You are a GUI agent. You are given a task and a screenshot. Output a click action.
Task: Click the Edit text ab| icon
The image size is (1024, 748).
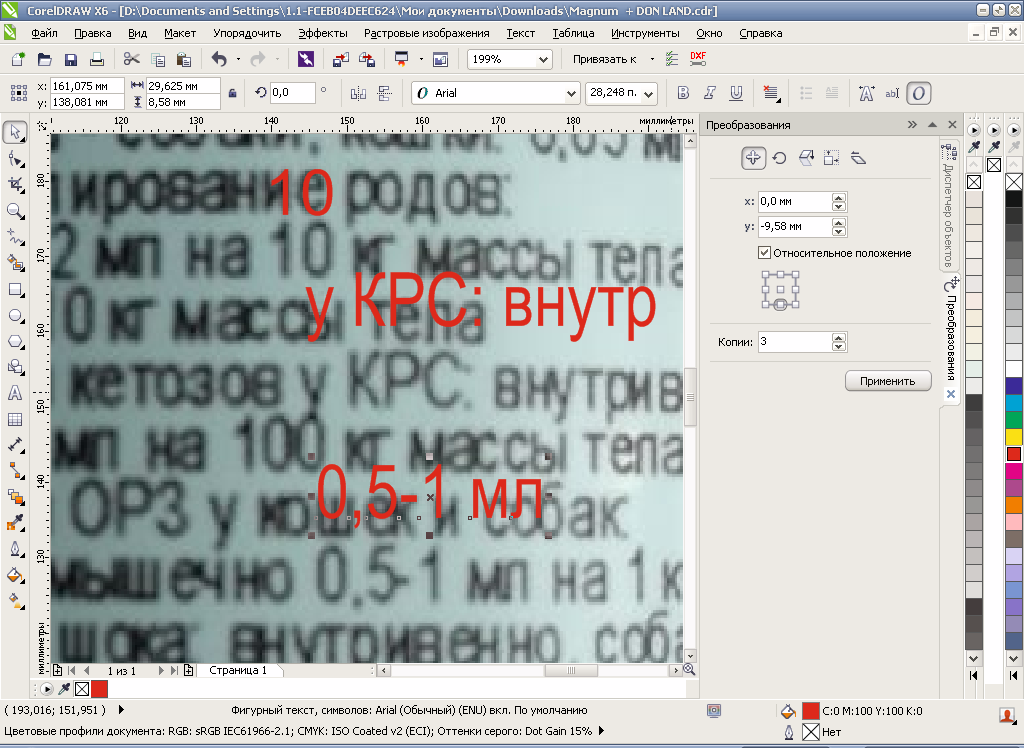[x=891, y=93]
